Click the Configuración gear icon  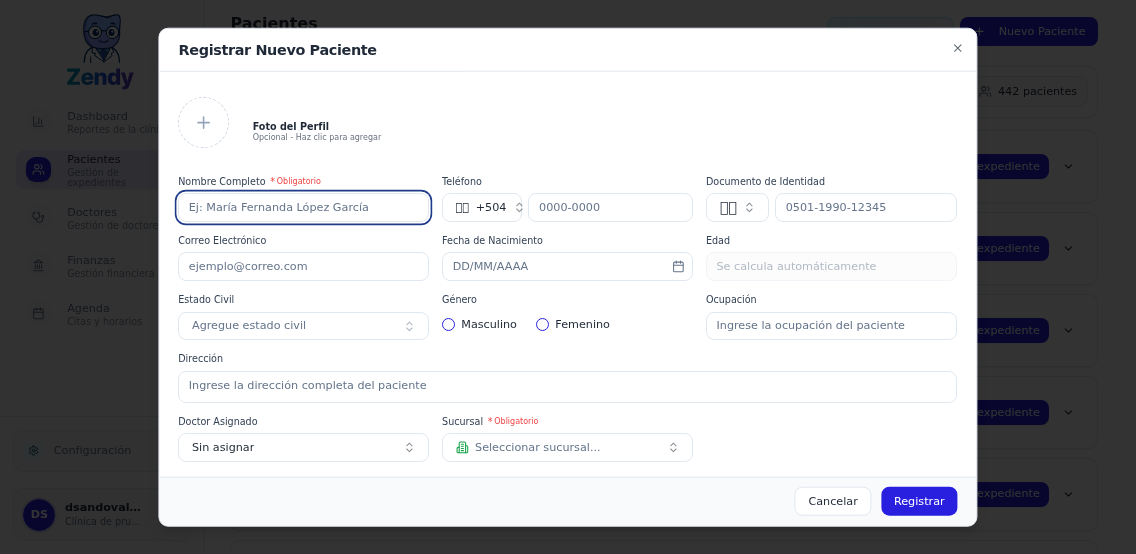click(x=33, y=450)
